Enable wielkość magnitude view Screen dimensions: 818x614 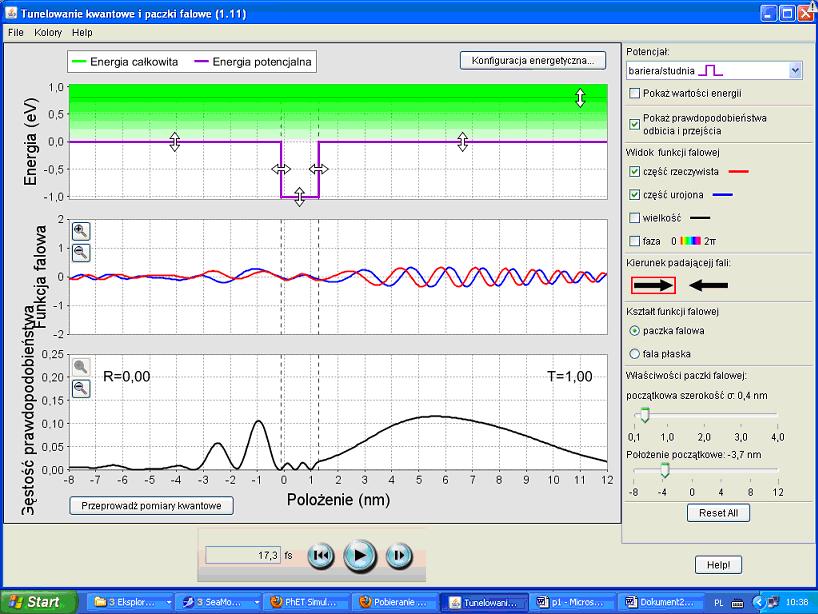[634, 218]
